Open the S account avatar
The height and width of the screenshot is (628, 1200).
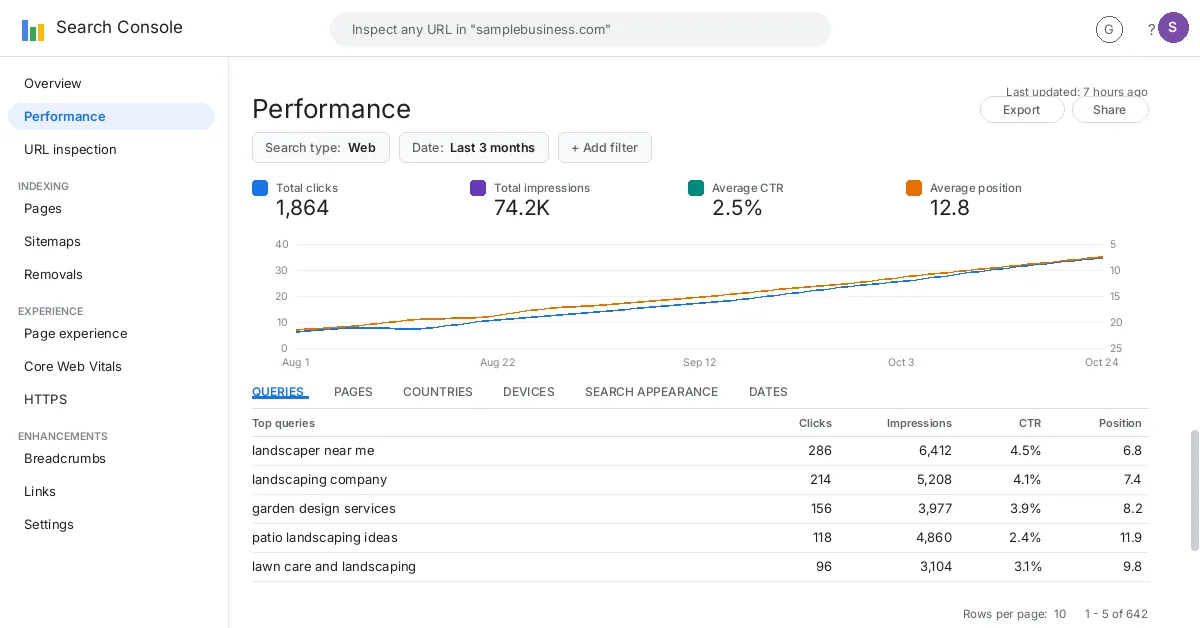[x=1173, y=28]
